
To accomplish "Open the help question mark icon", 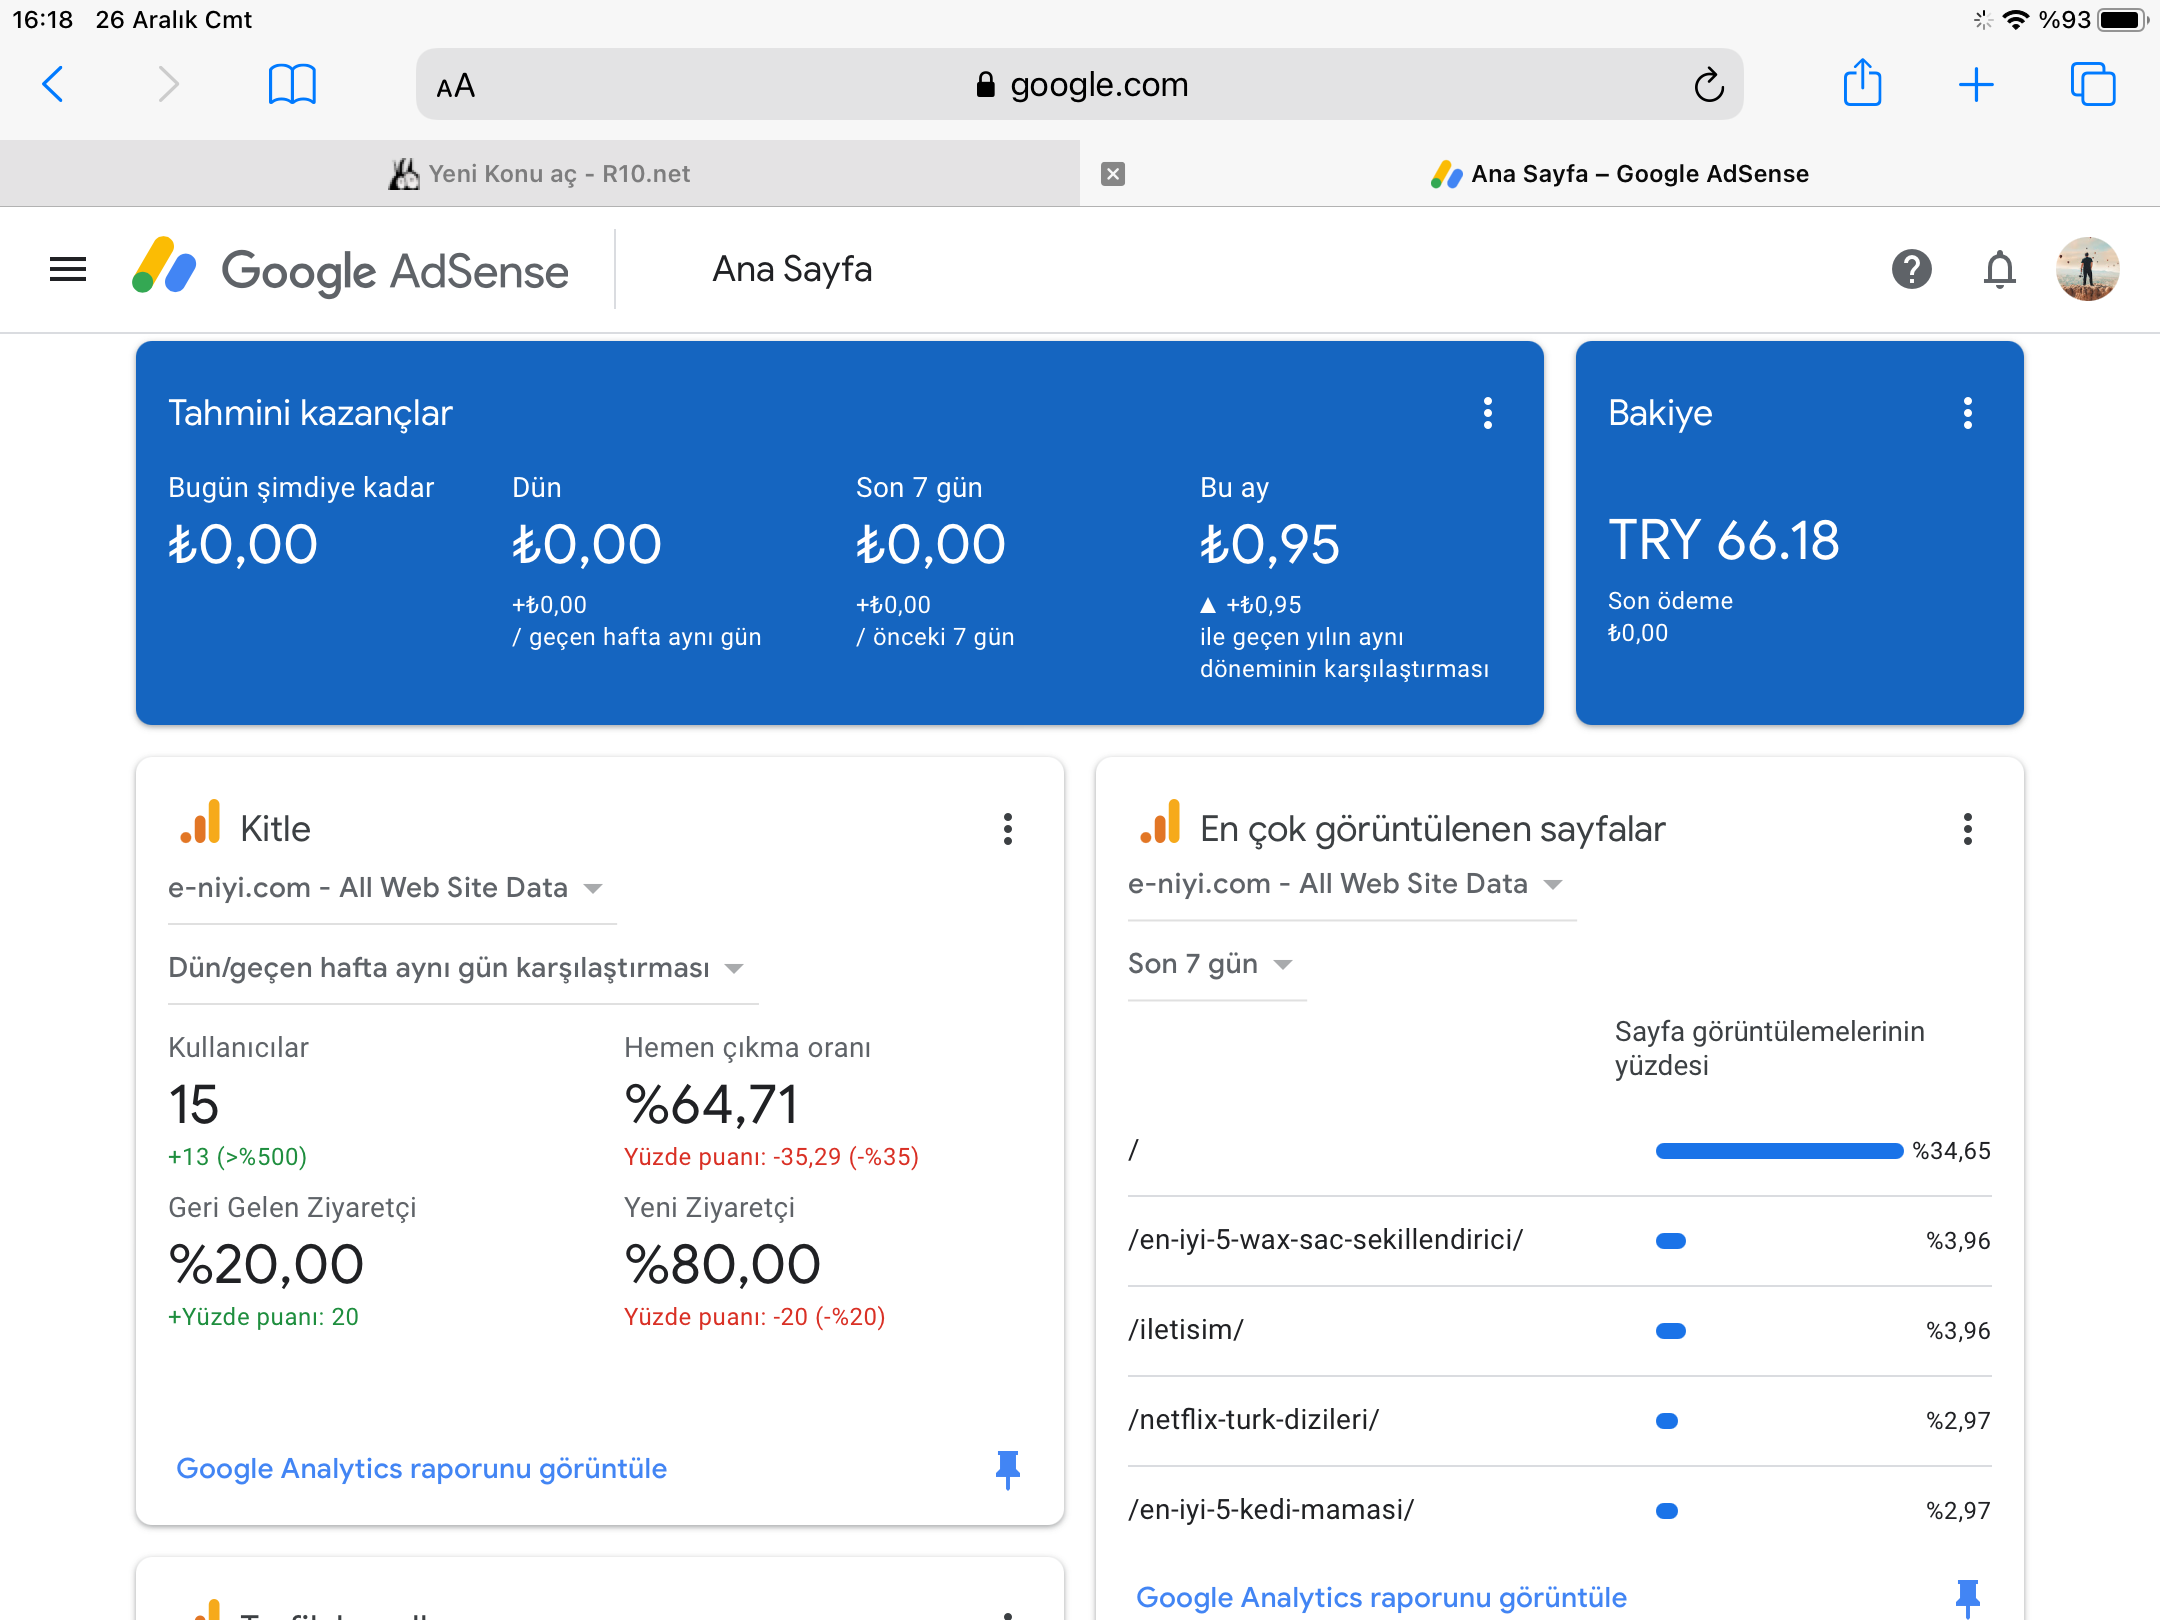I will 1911,269.
